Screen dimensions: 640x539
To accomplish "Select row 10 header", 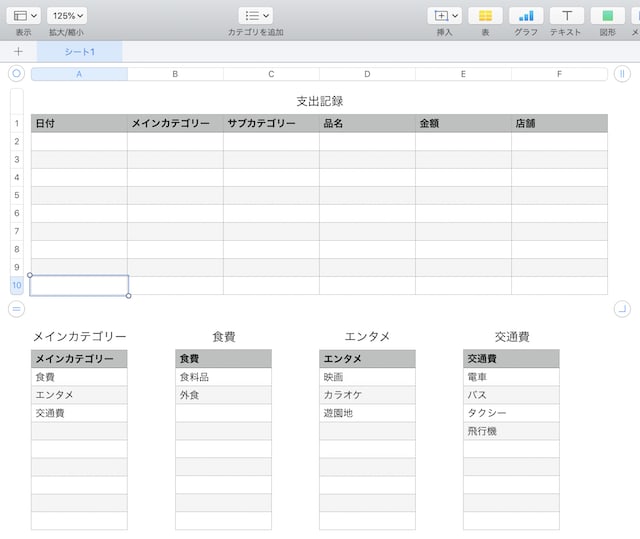I will pyautogui.click(x=16, y=285).
